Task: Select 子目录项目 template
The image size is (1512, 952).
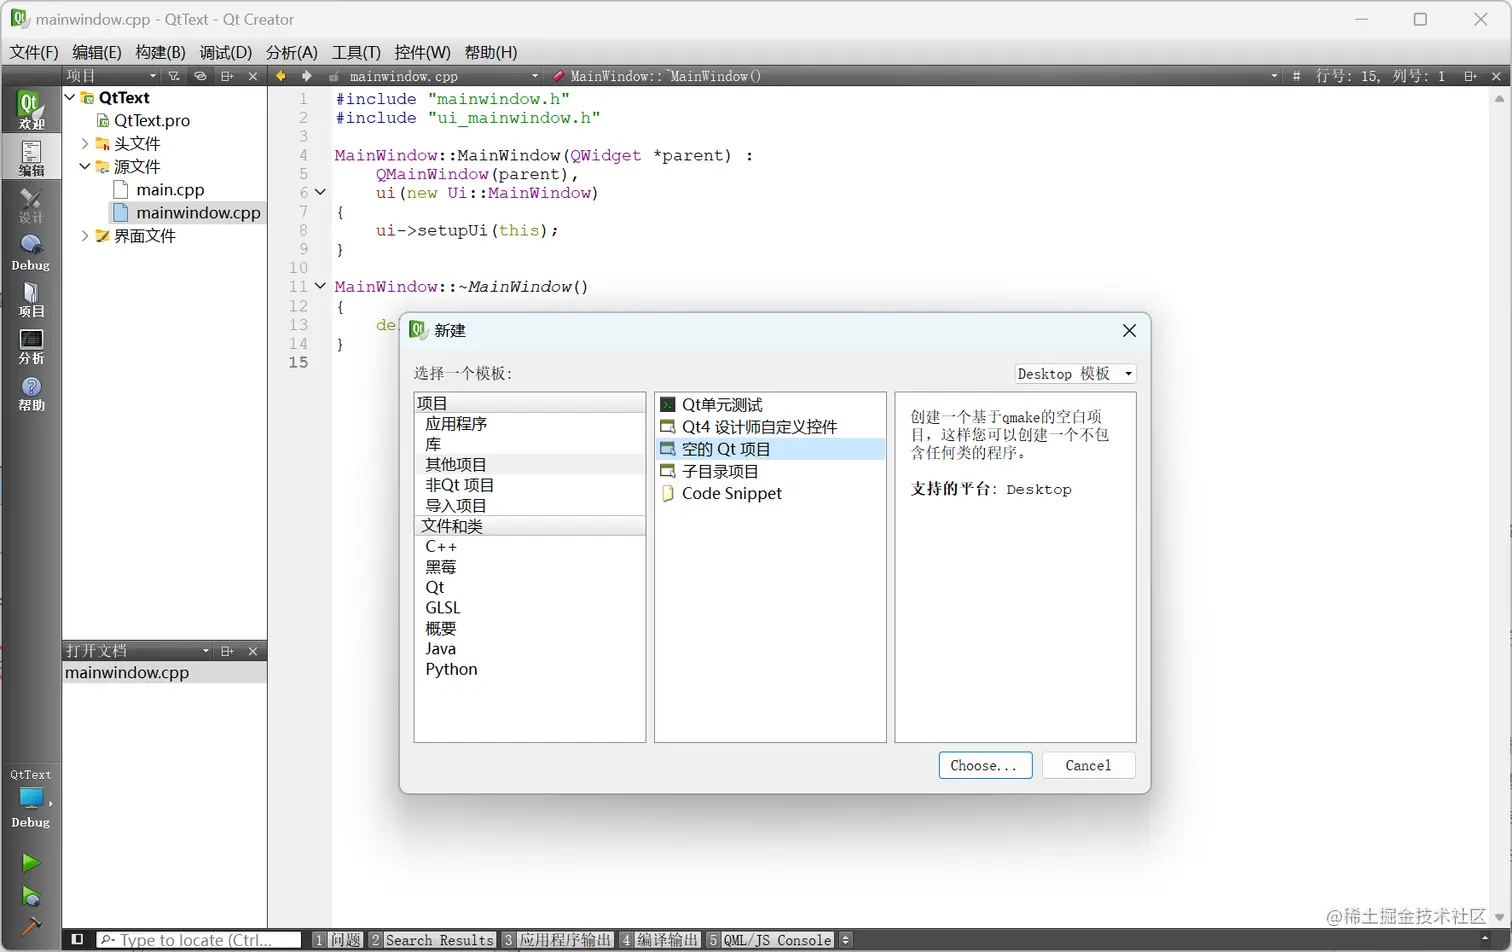Action: [x=770, y=471]
